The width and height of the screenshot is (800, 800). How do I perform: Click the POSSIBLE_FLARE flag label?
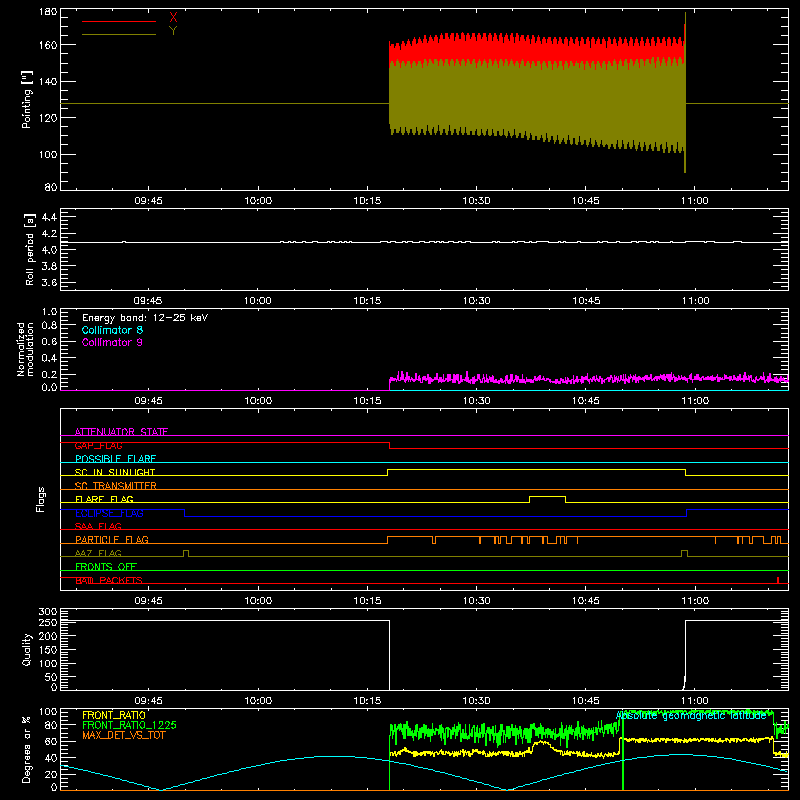115,459
